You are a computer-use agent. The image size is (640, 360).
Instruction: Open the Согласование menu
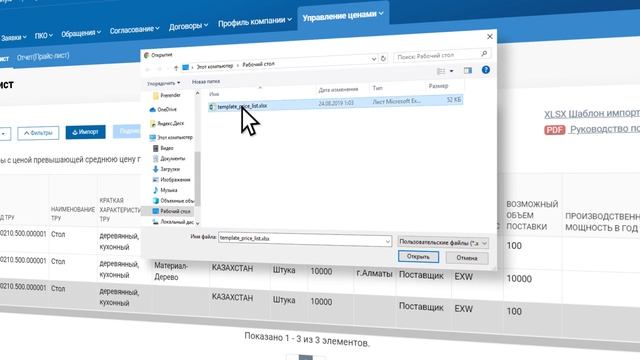[x=134, y=30]
